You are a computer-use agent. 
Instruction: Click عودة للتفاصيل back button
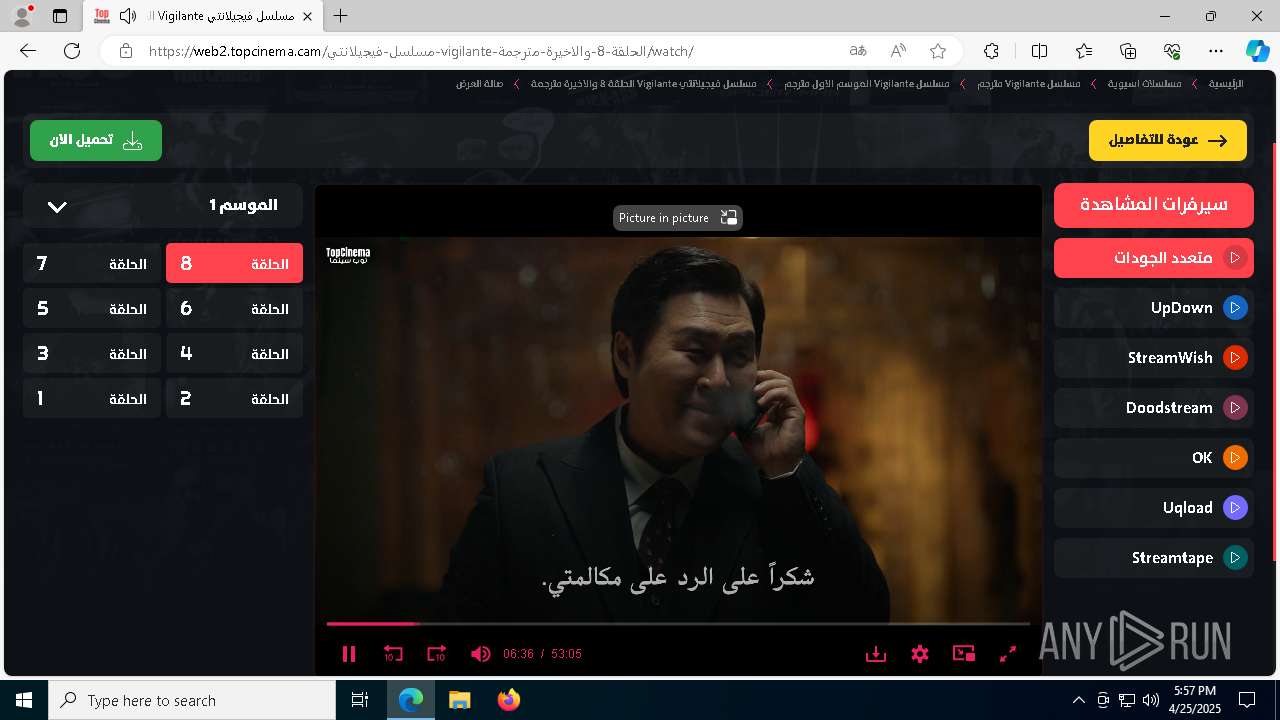coord(1168,141)
